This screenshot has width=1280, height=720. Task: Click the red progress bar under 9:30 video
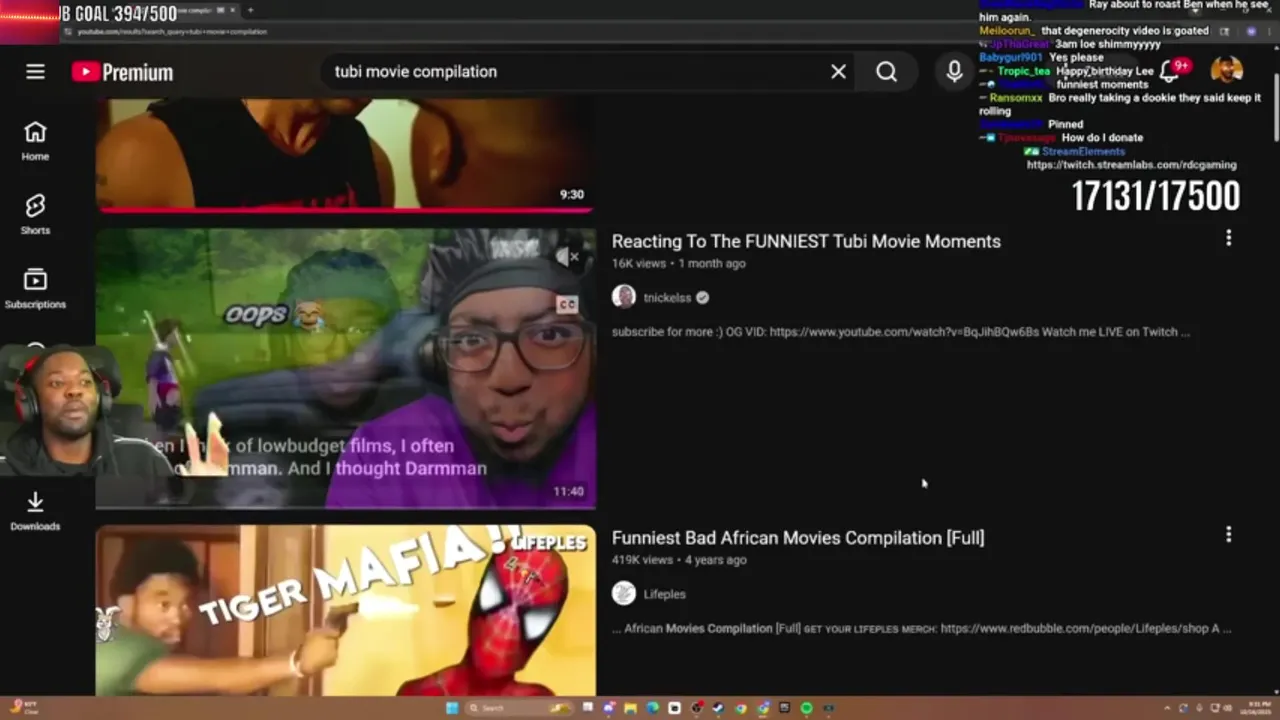pyautogui.click(x=345, y=210)
